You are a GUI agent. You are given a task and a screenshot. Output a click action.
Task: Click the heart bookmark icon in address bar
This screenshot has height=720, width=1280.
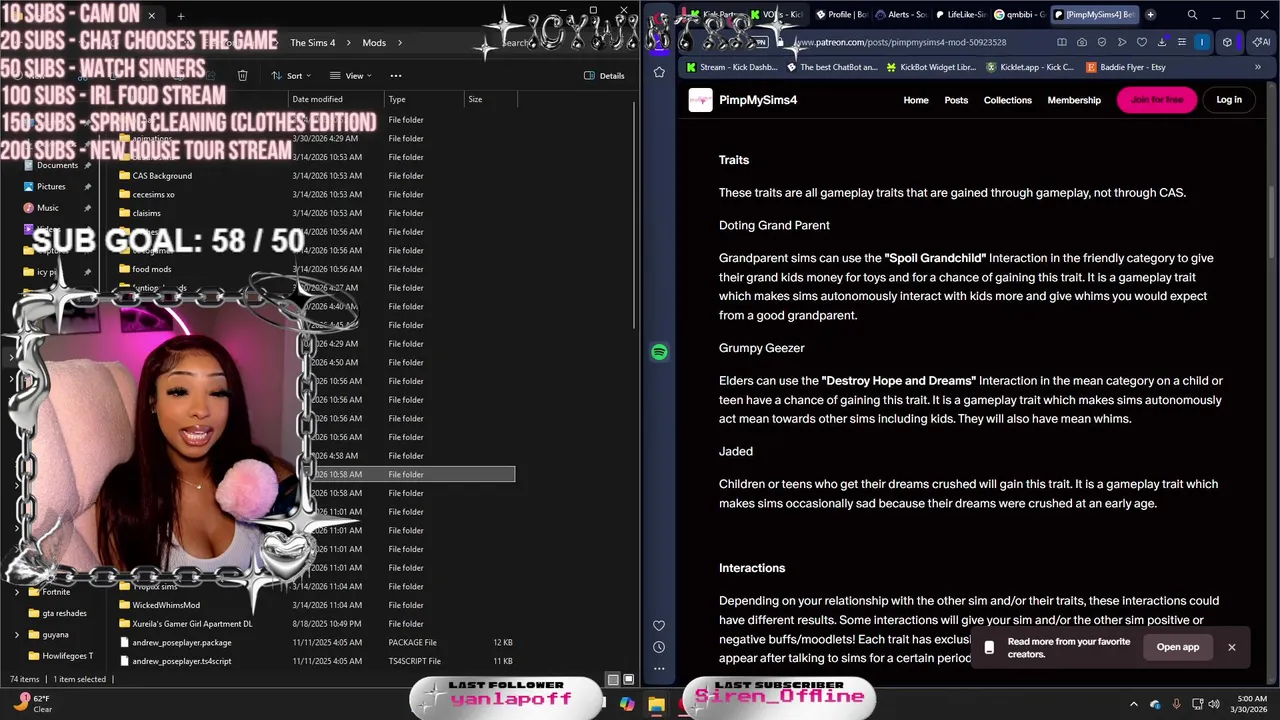pyautogui.click(x=1141, y=42)
